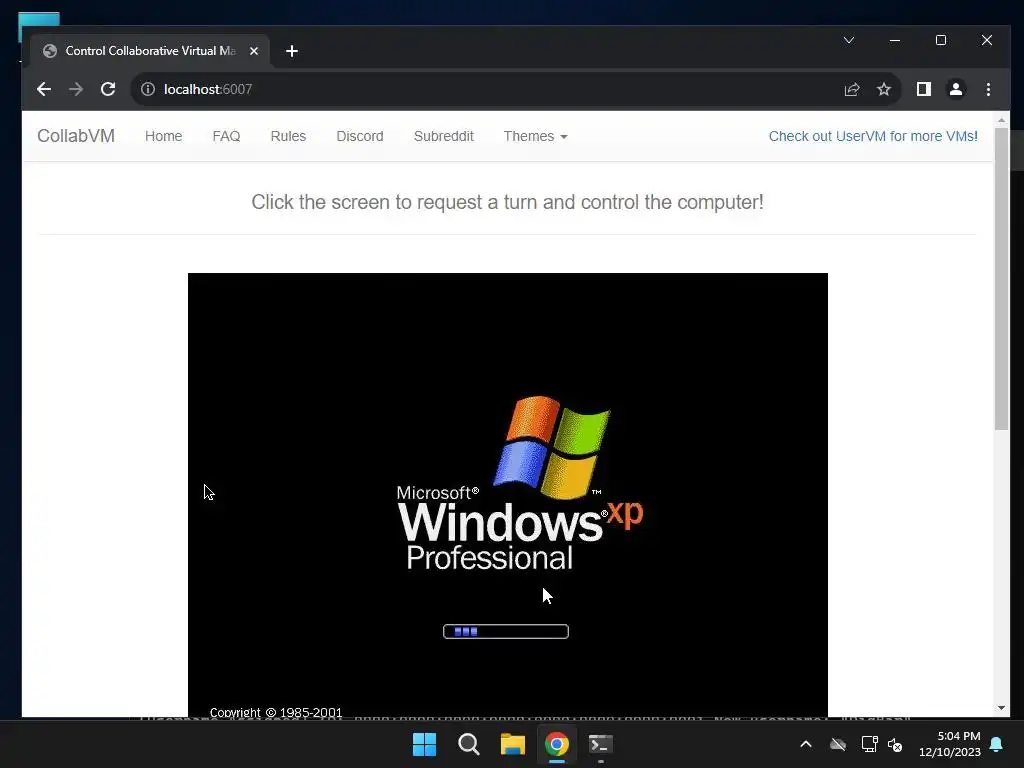
Task: Bookmark this tab with the star icon
Action: pyautogui.click(x=884, y=89)
